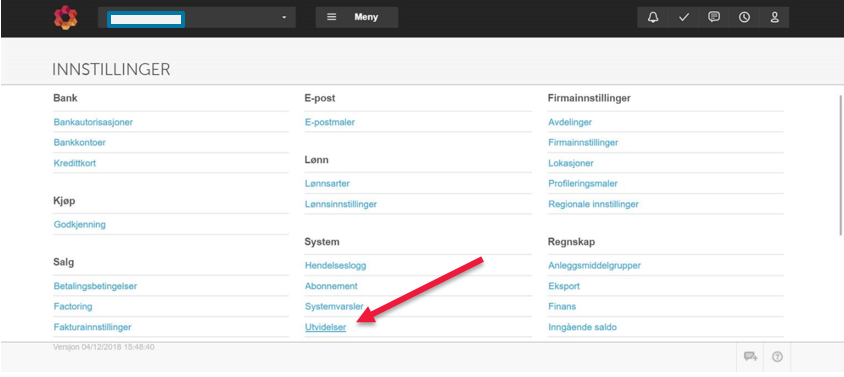Open Bankautorisasjoner settings
844x377 pixels.
tap(93, 122)
